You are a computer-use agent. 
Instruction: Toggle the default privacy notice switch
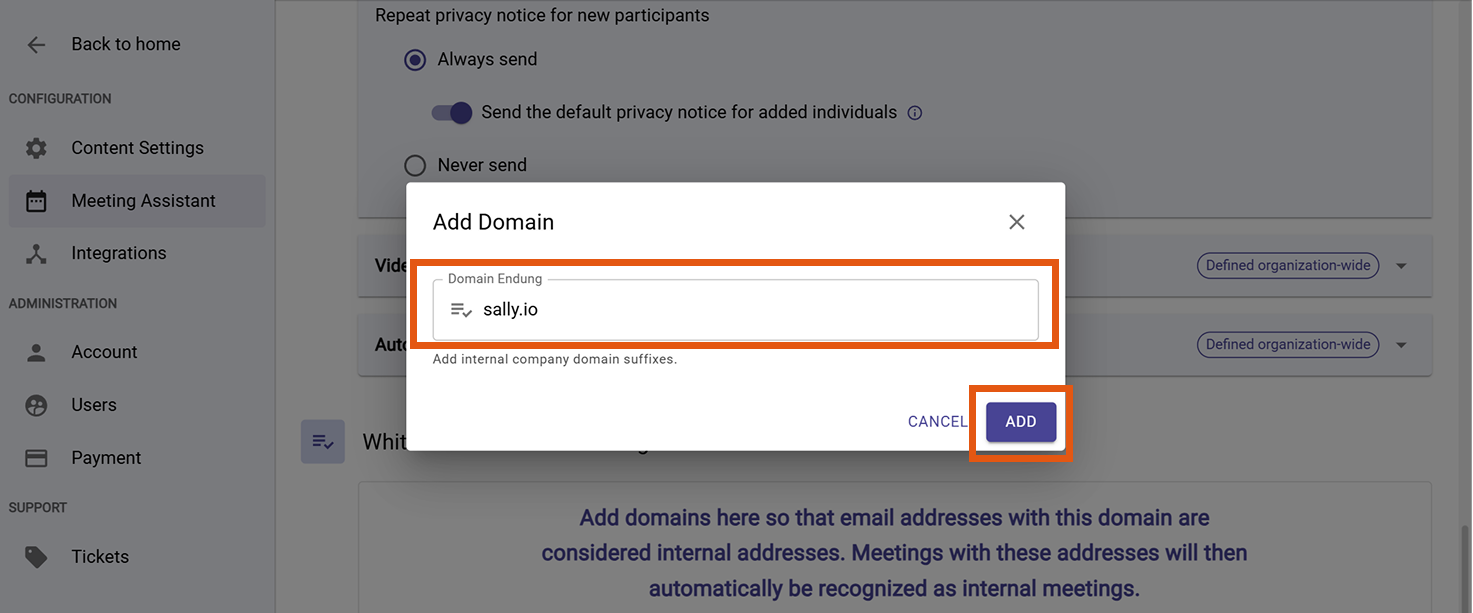(x=452, y=113)
